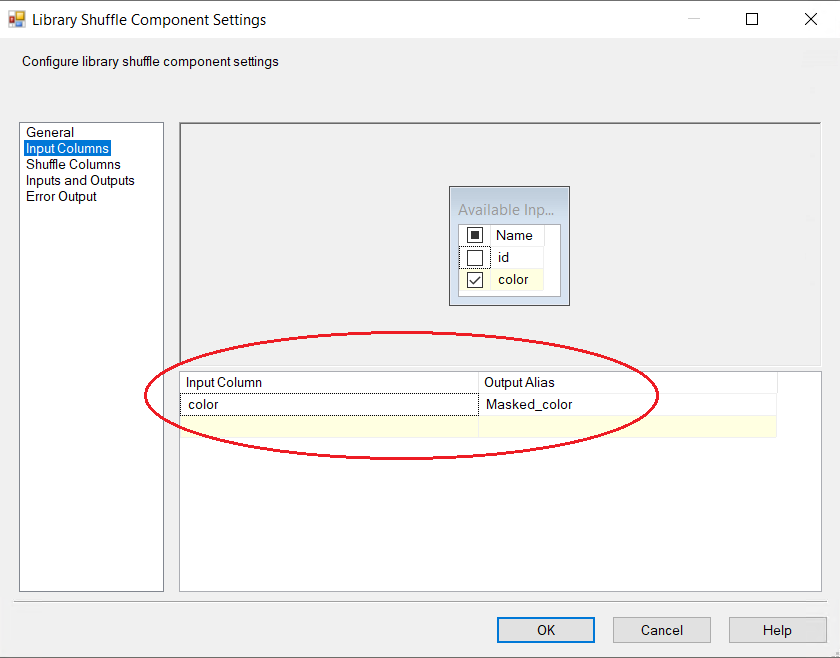
Task: Click the Output Alias grid header
Action: coord(627,382)
